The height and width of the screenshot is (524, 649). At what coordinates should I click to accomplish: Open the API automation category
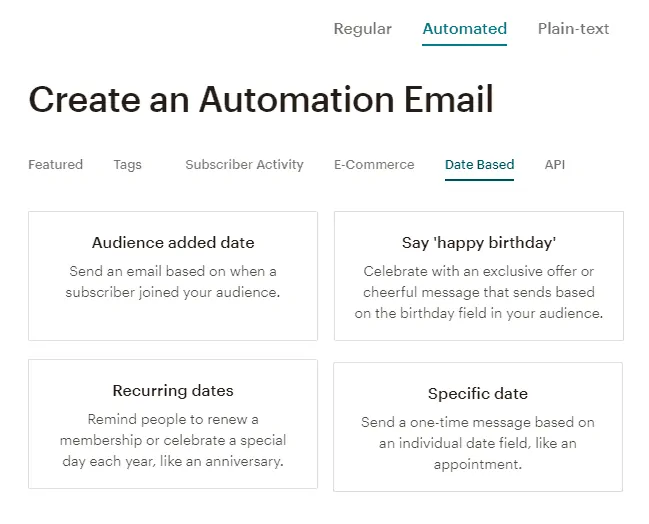click(x=555, y=164)
